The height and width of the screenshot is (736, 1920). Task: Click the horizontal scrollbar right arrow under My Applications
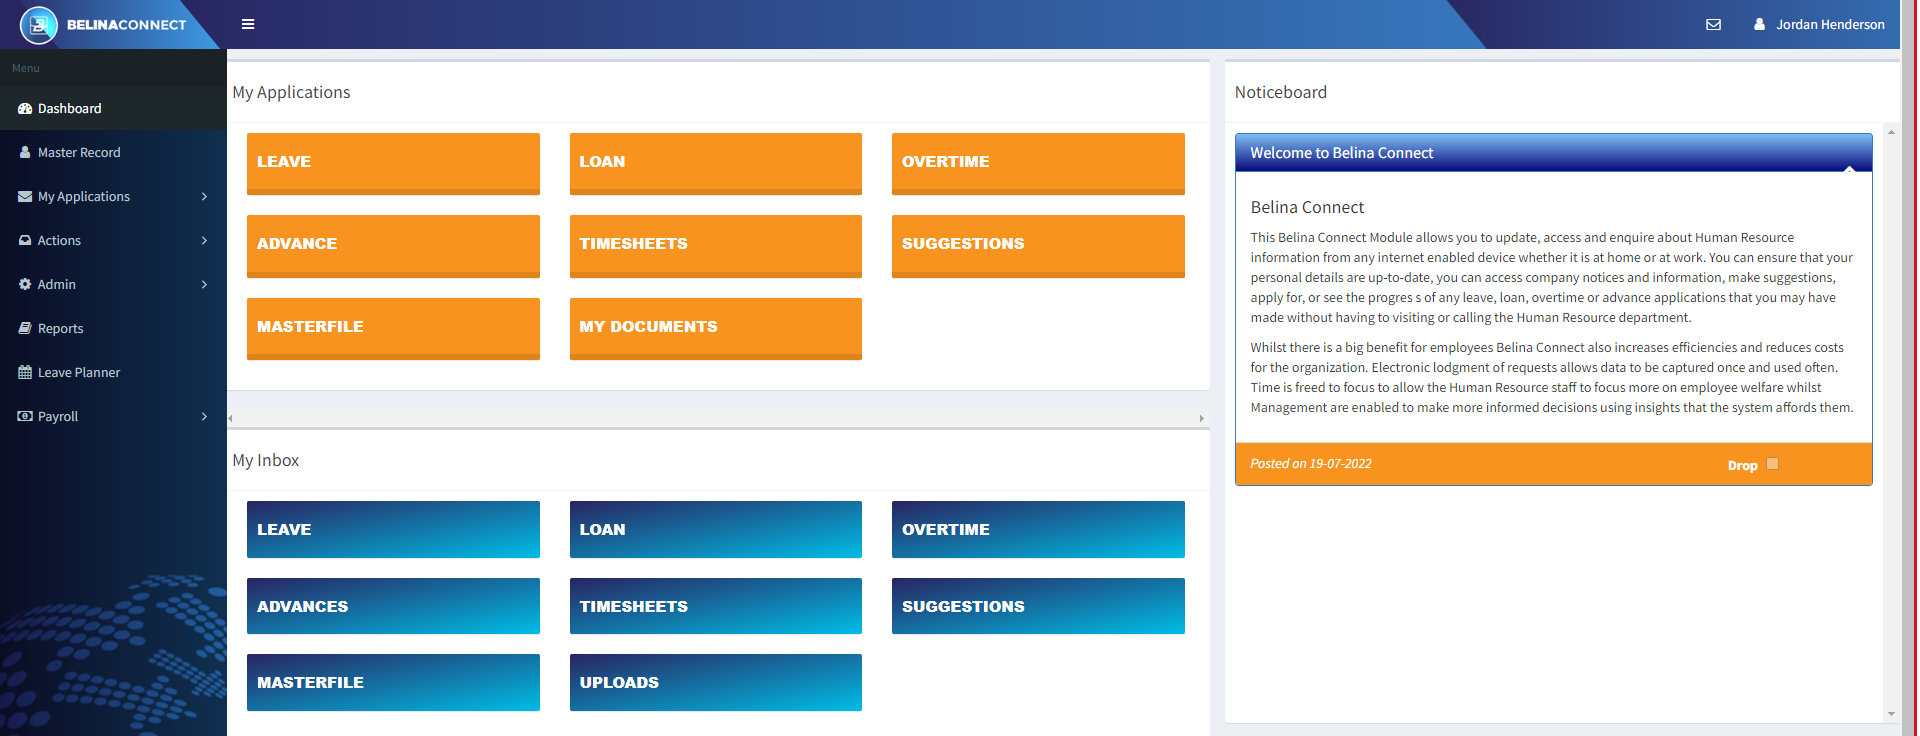coord(1202,418)
